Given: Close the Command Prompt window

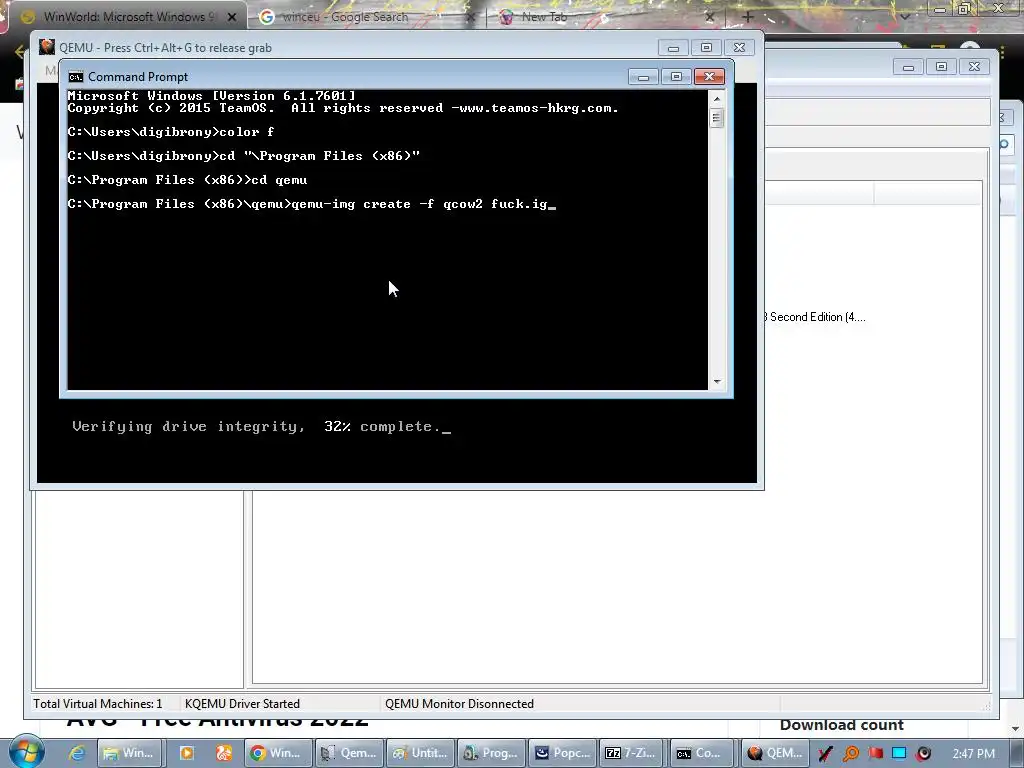Looking at the screenshot, I should click(709, 77).
